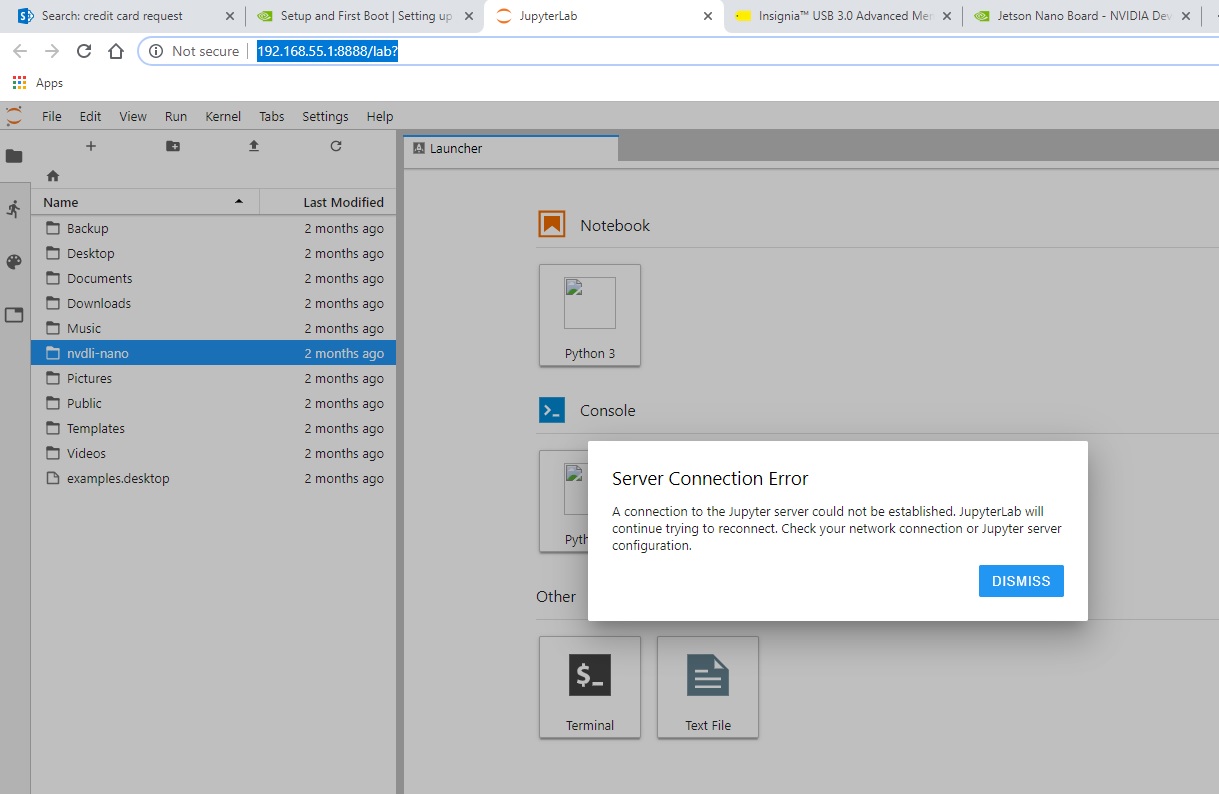This screenshot has width=1219, height=794.
Task: Open a new launcher with the plus icon
Action: [x=90, y=145]
